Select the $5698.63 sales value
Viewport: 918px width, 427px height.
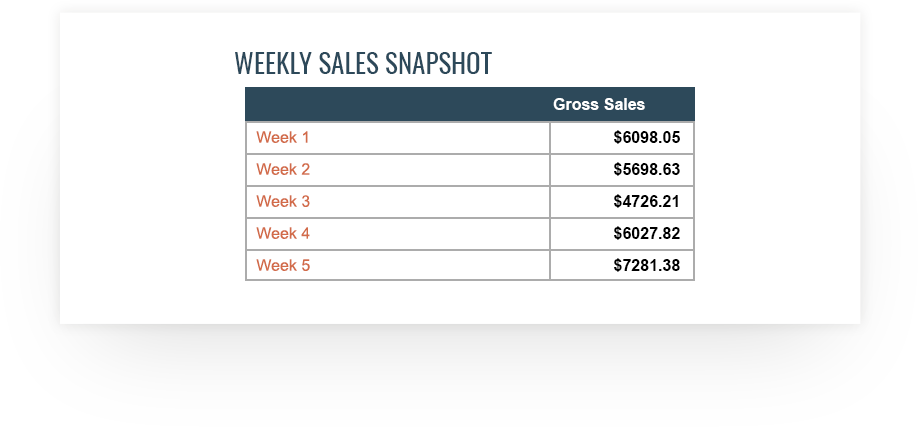coord(646,169)
